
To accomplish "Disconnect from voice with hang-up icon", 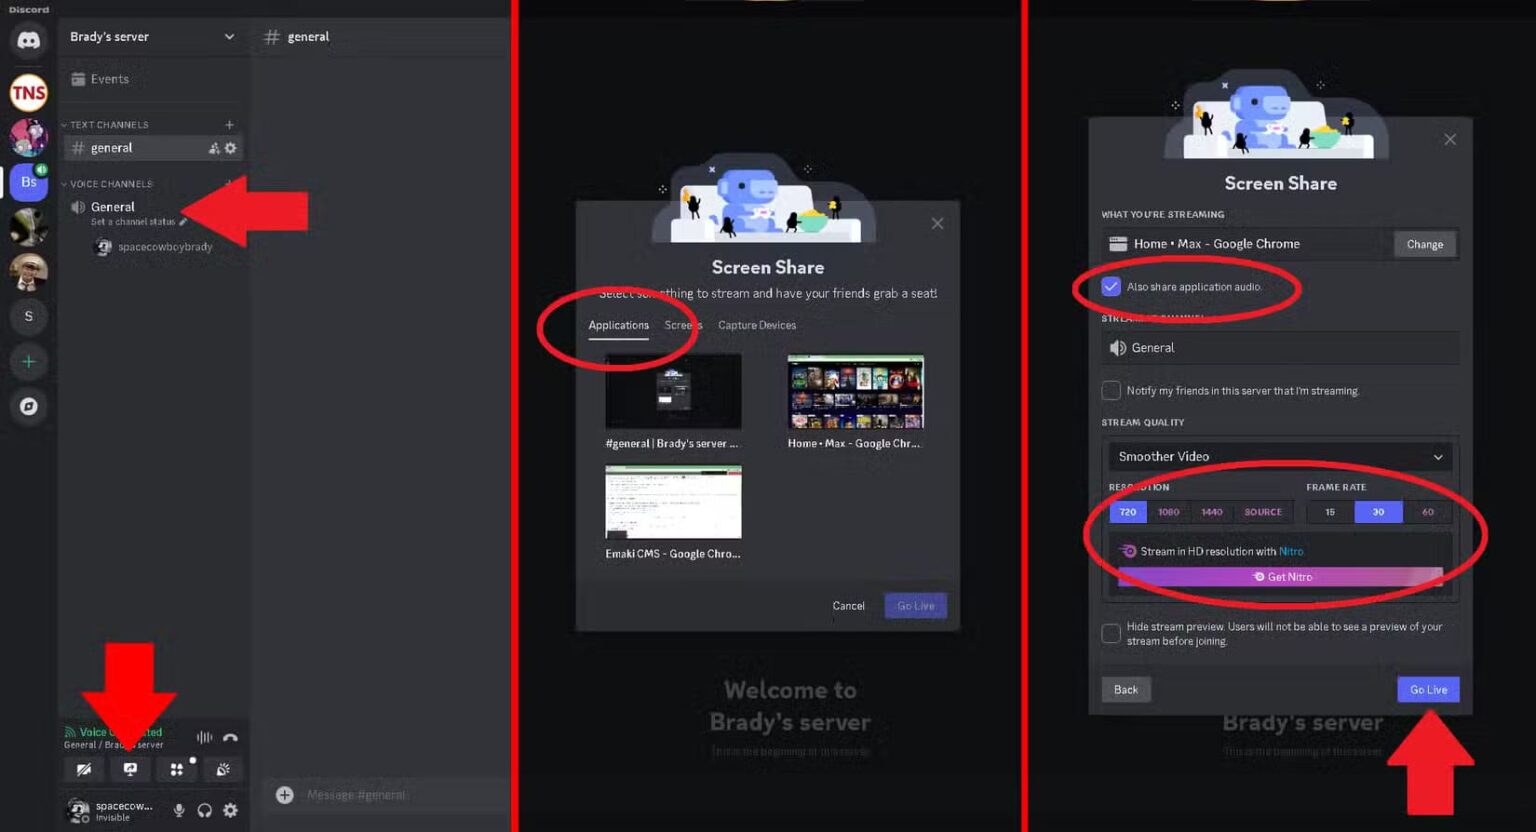I will 231,738.
